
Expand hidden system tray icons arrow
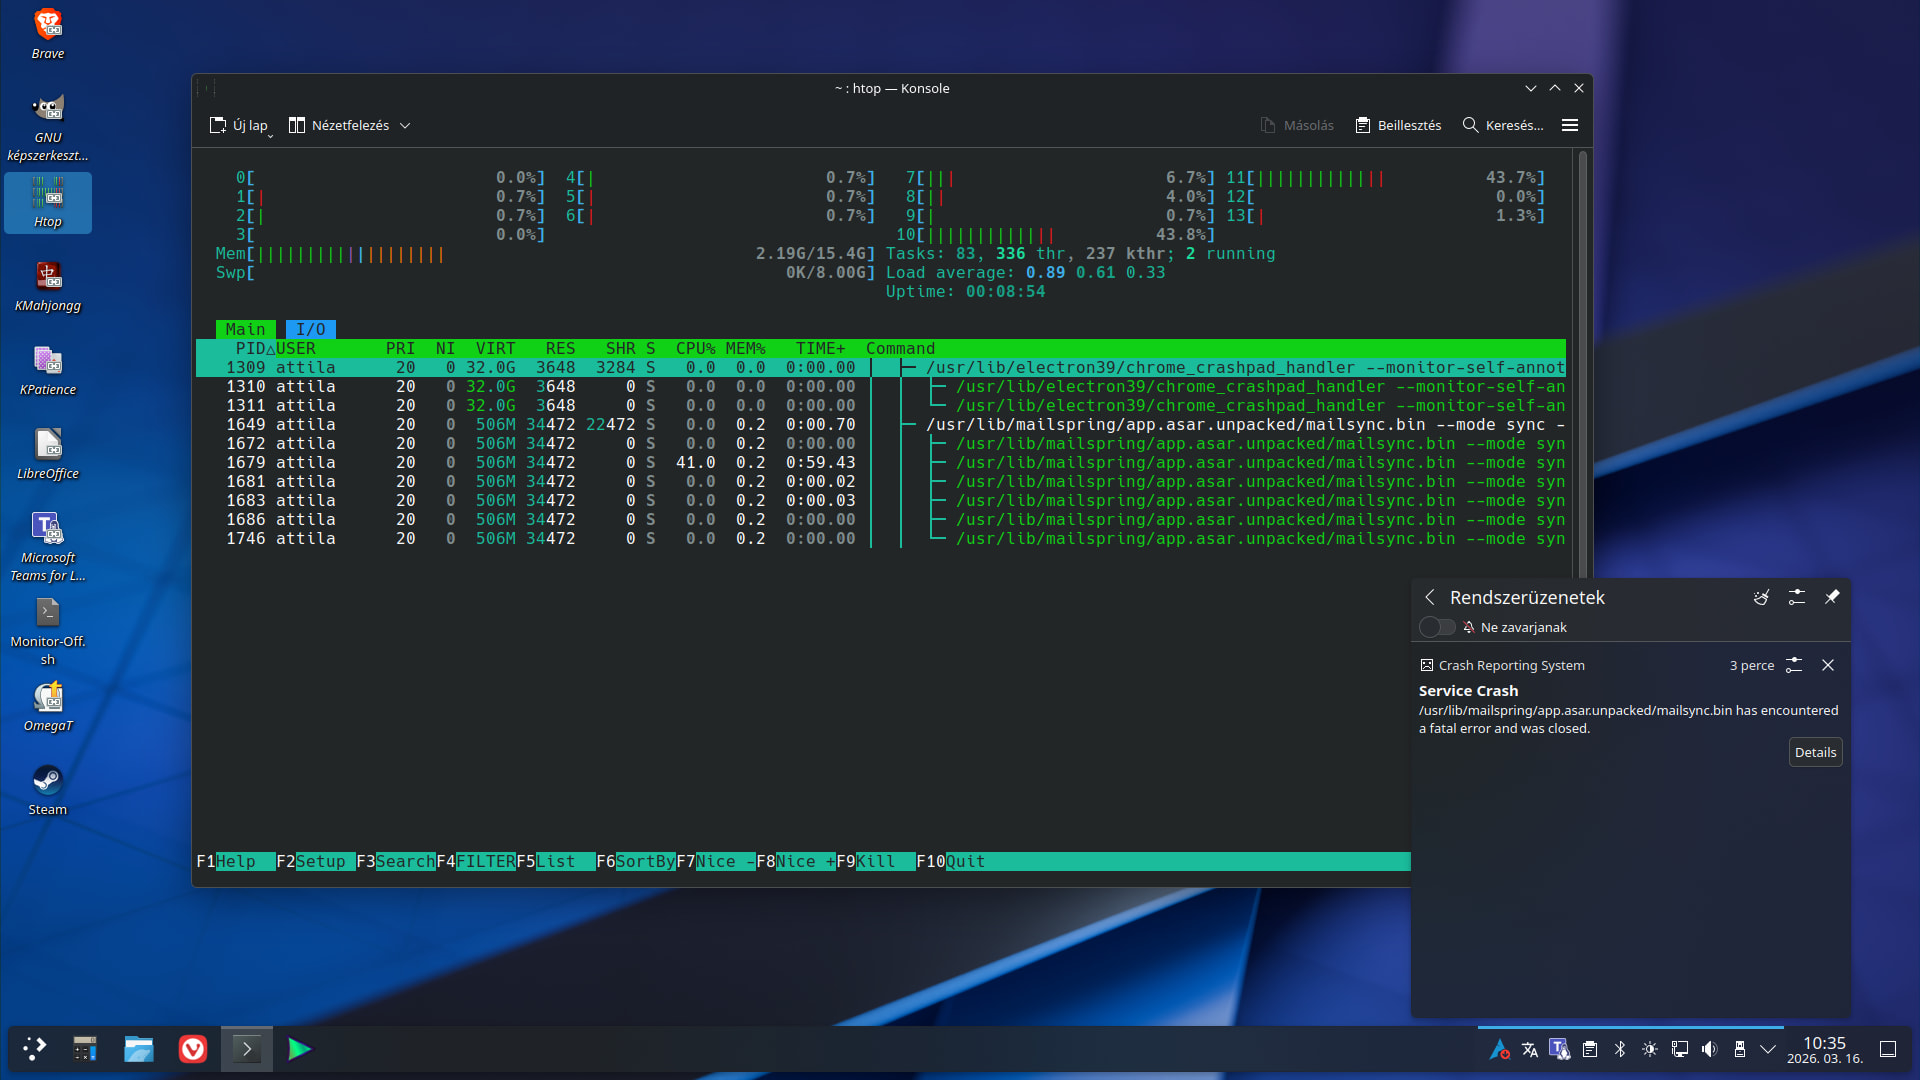(1768, 1049)
